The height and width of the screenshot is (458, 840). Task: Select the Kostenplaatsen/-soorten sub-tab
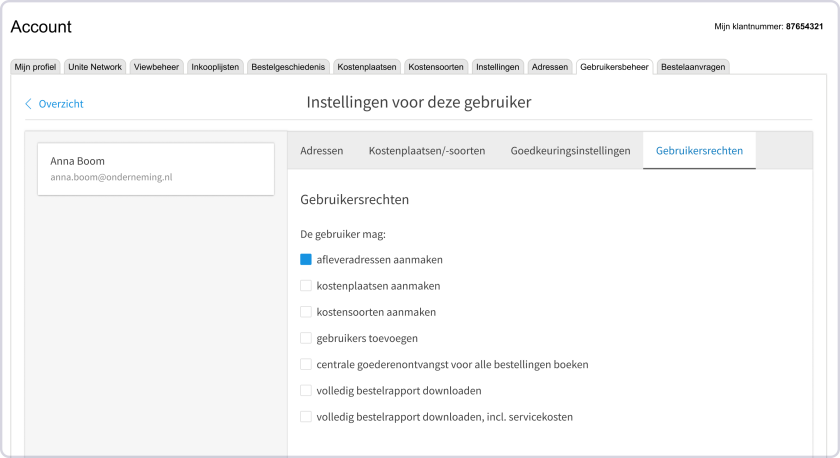coord(427,151)
